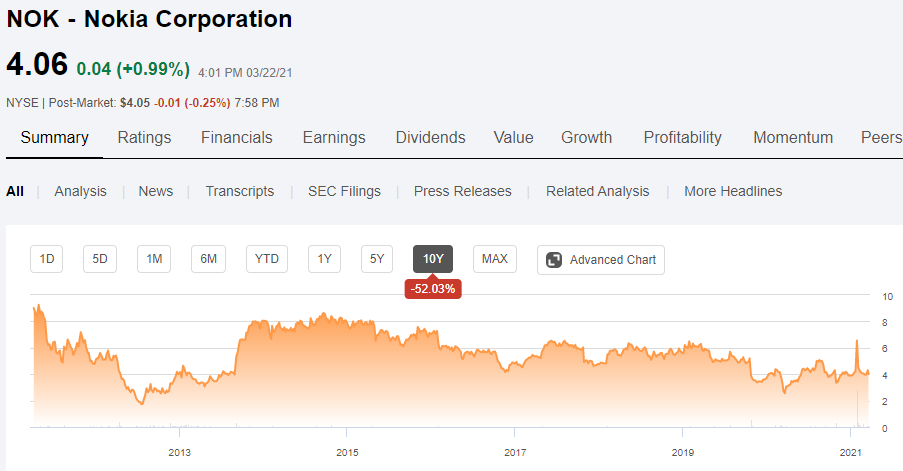Image resolution: width=903 pixels, height=471 pixels.
Task: Filter headlines by SEC Filings
Action: click(x=344, y=191)
